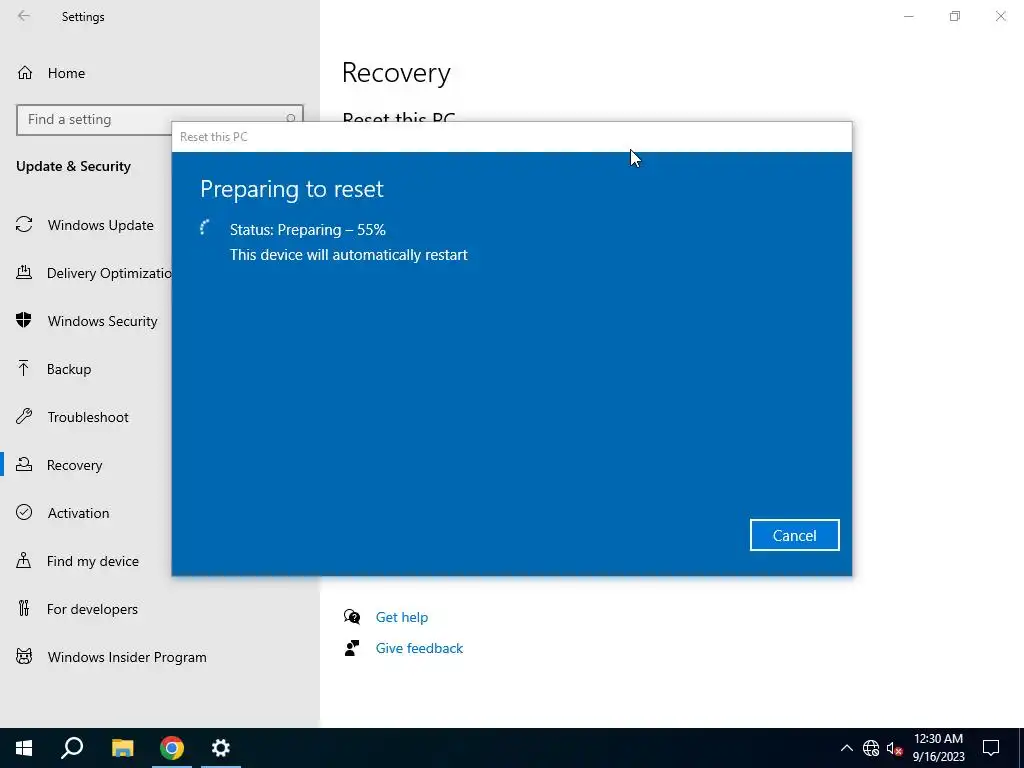
Task: Open taskbar Search
Action: 72,748
